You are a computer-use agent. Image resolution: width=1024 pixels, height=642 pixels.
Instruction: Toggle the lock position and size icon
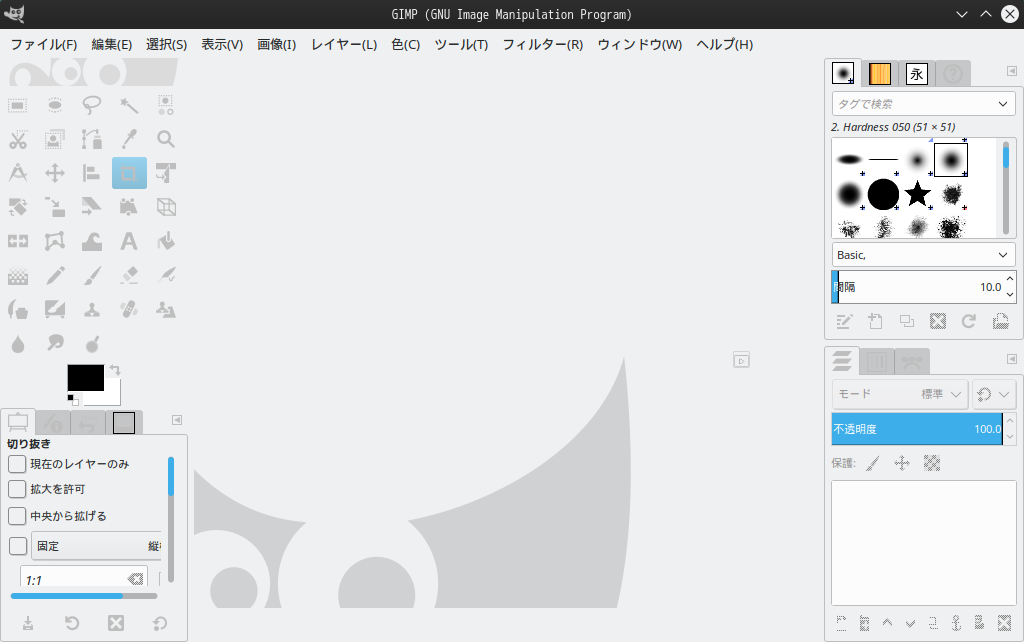click(x=902, y=464)
